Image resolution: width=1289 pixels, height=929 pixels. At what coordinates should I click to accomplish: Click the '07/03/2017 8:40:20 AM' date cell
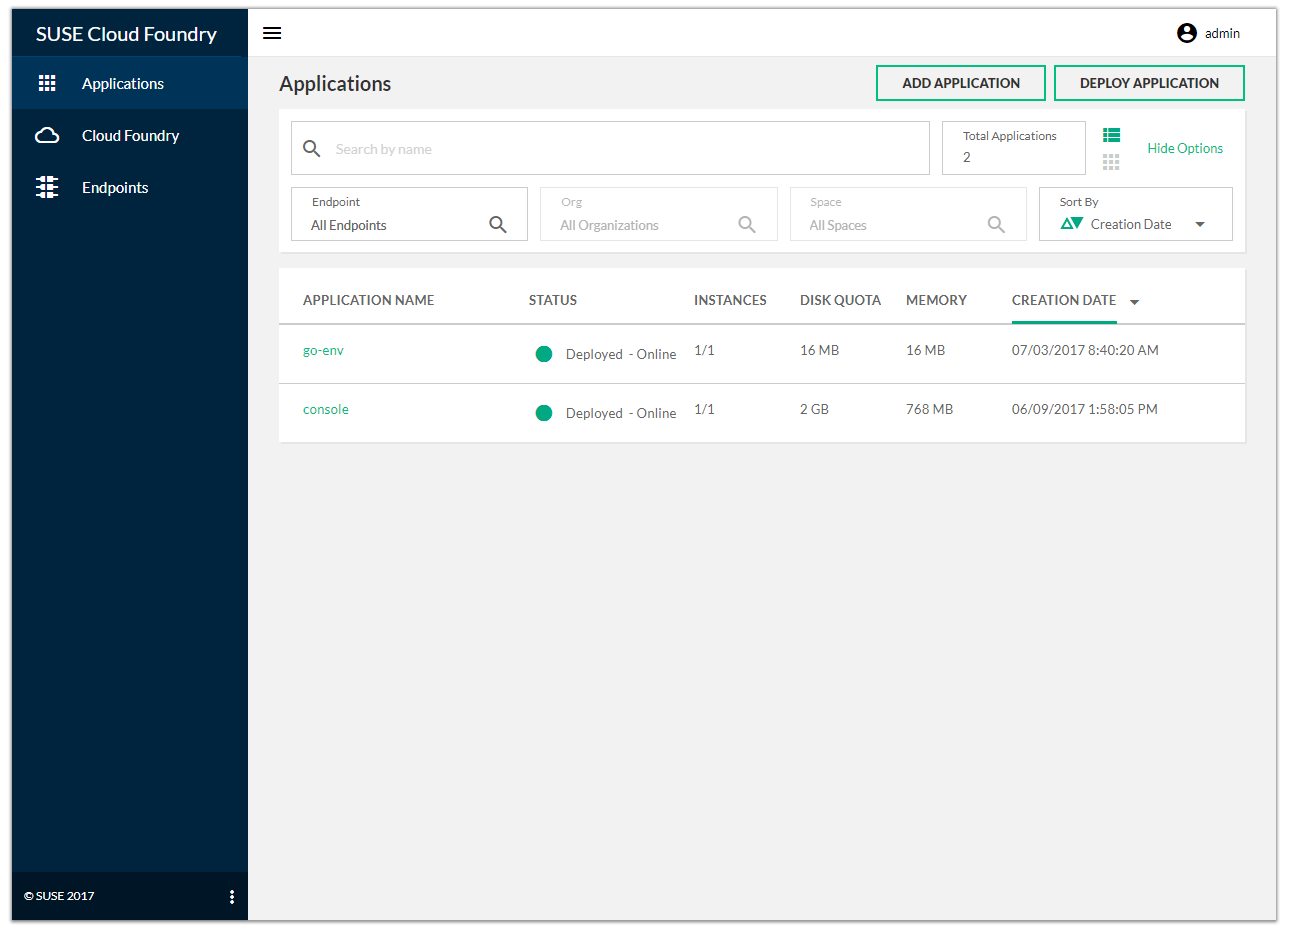(1085, 350)
